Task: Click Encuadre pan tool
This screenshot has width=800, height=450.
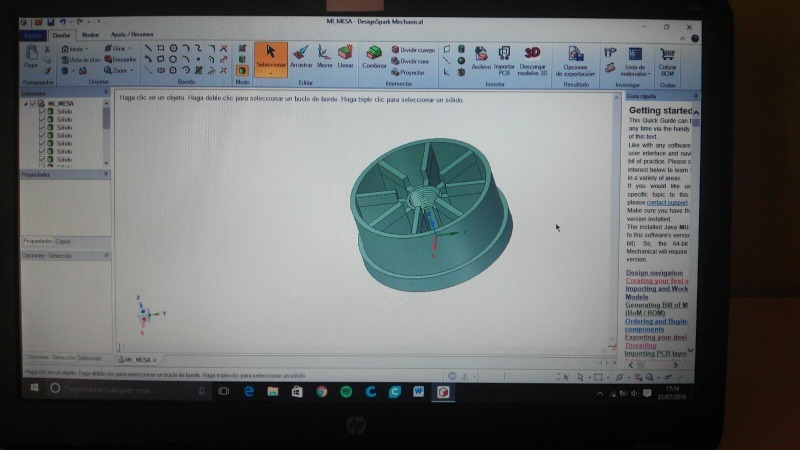Action: 120,59
